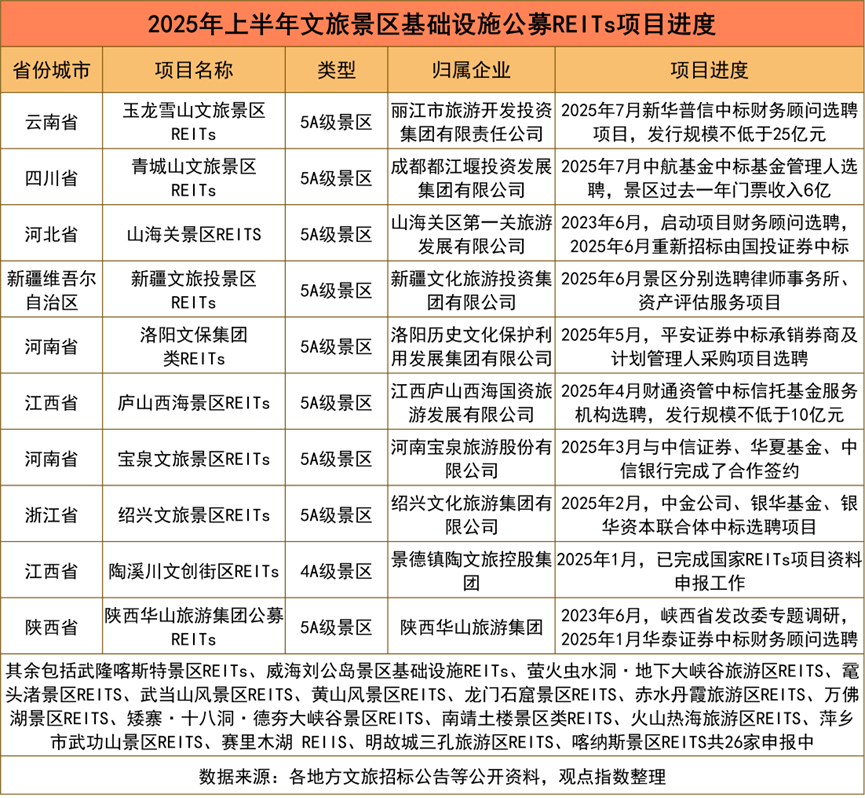
Task: Click '成都都江堰投资发展集团有限公司' cell
Action: (x=471, y=178)
